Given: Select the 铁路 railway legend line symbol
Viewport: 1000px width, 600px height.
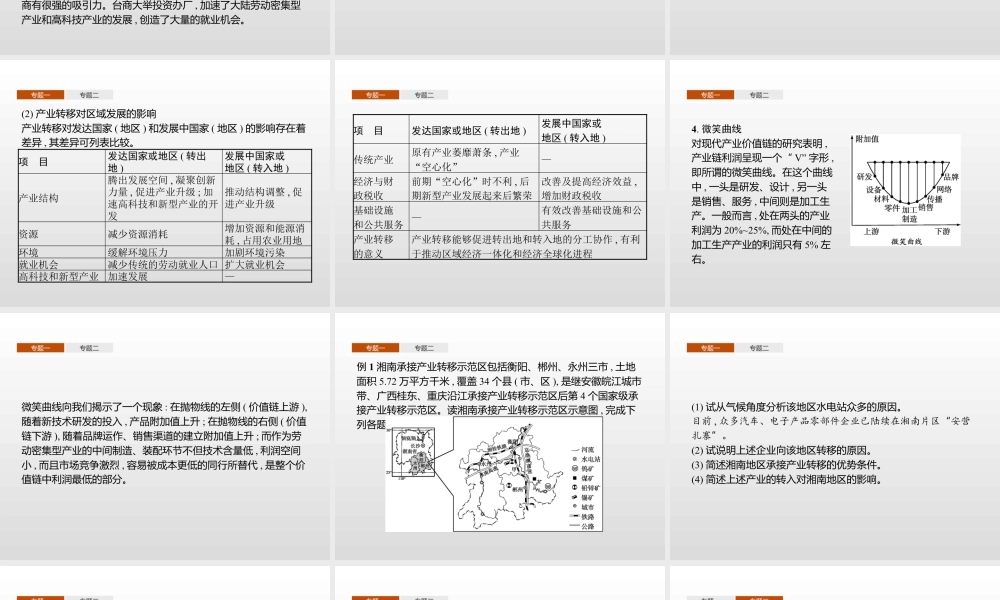Looking at the screenshot, I should [576, 515].
